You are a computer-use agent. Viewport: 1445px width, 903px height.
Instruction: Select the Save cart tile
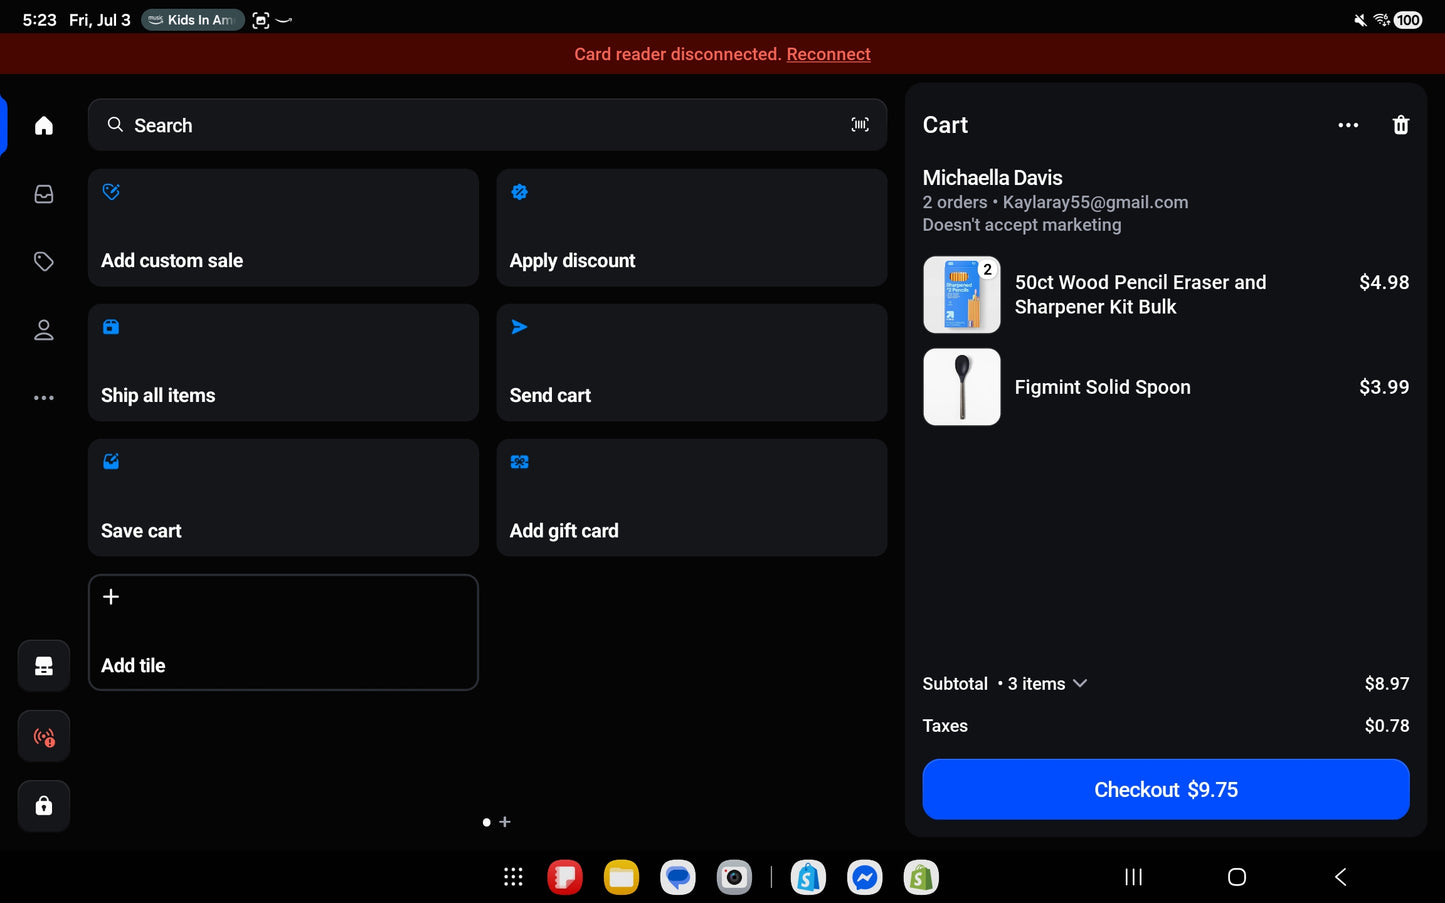click(x=283, y=498)
